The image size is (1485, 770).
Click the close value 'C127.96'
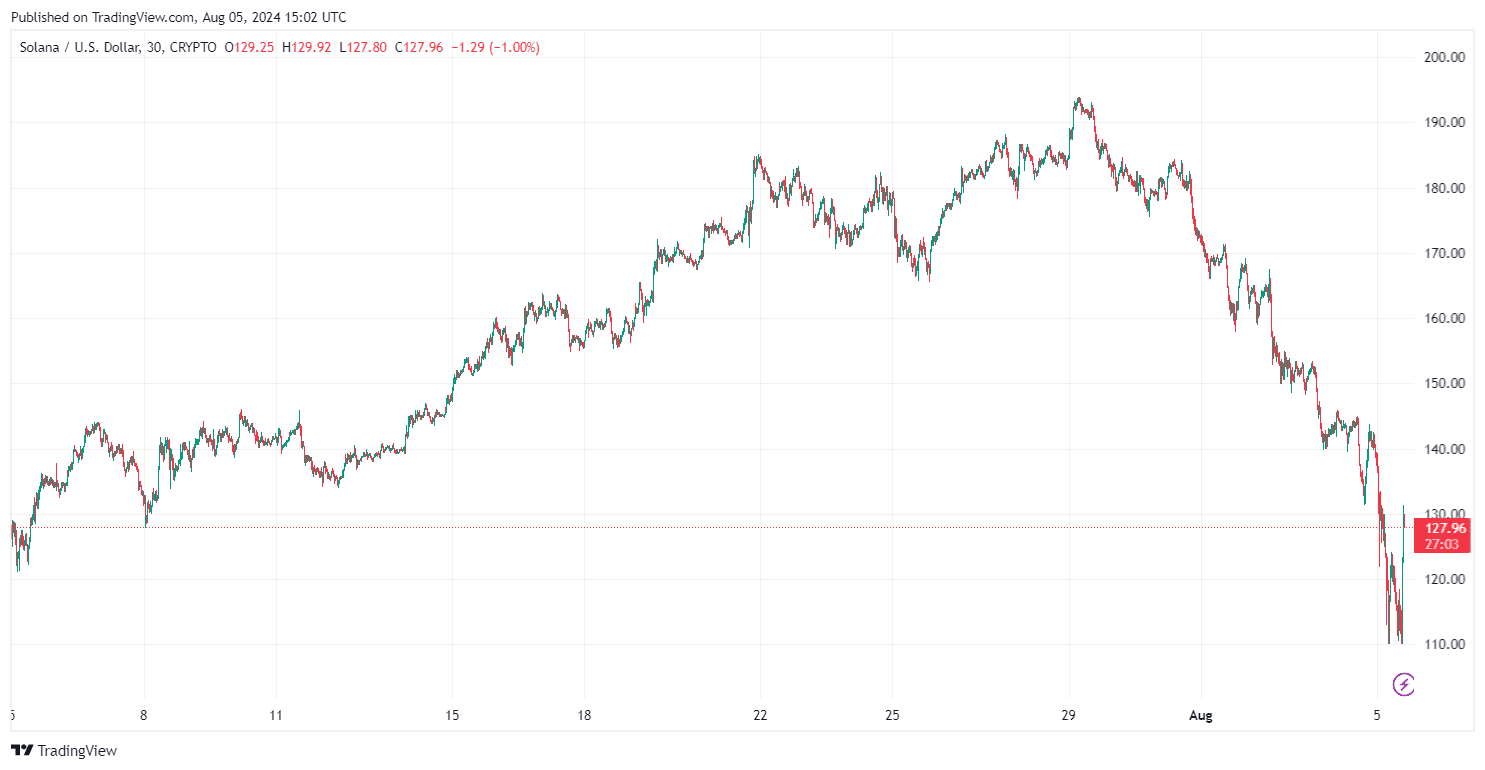pyautogui.click(x=420, y=47)
